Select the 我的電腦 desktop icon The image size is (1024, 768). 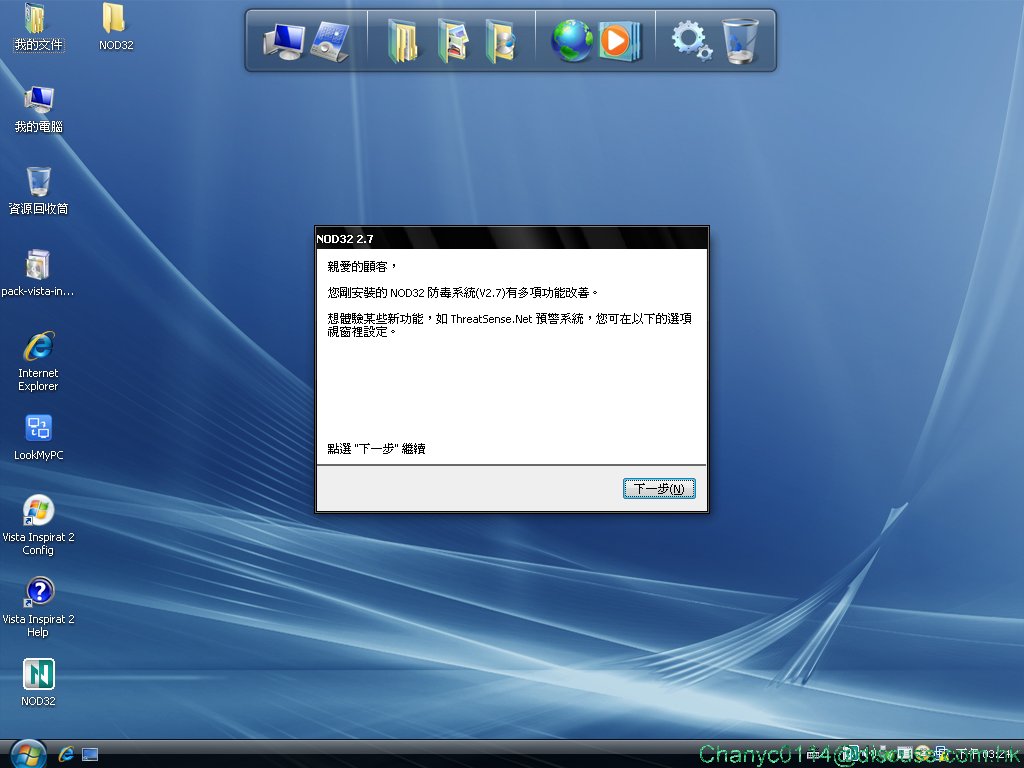tap(39, 109)
